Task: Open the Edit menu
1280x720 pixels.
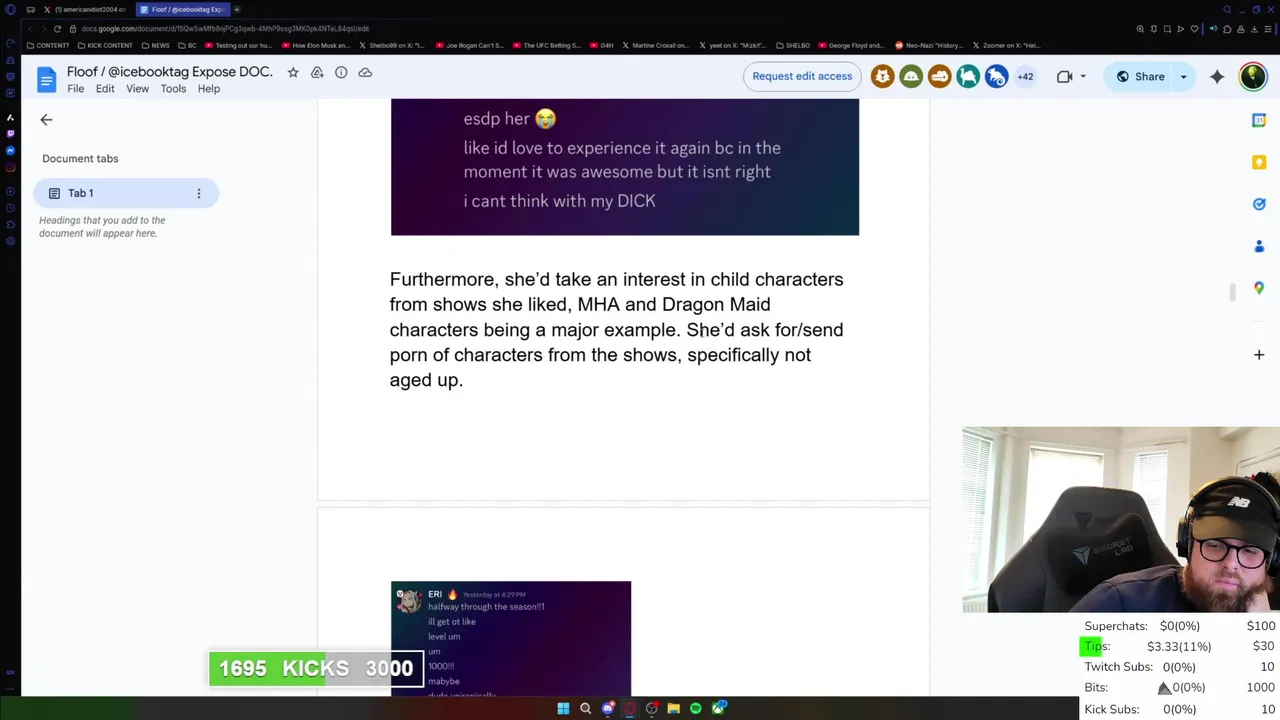Action: pos(105,89)
